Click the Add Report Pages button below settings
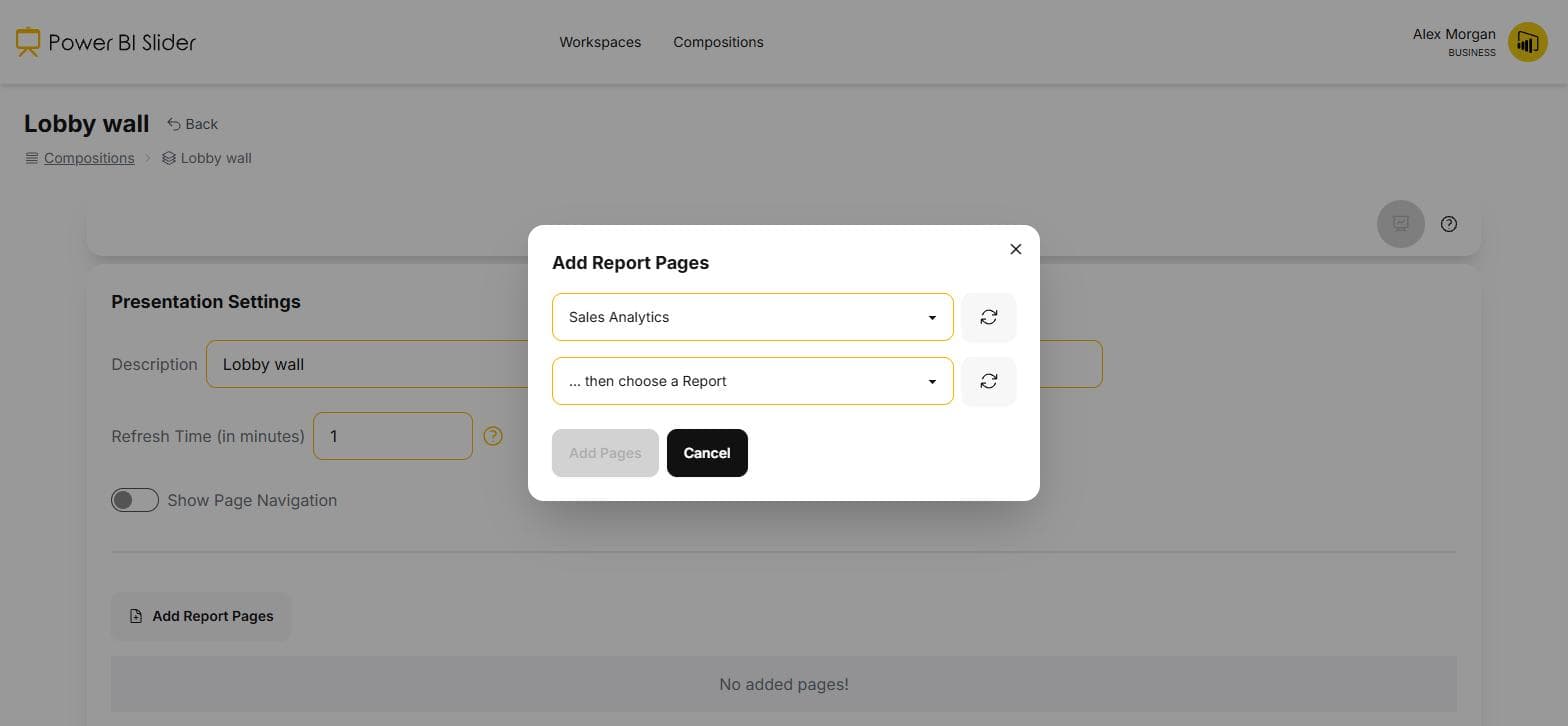Screen dimensions: 1568x726 (201, 616)
